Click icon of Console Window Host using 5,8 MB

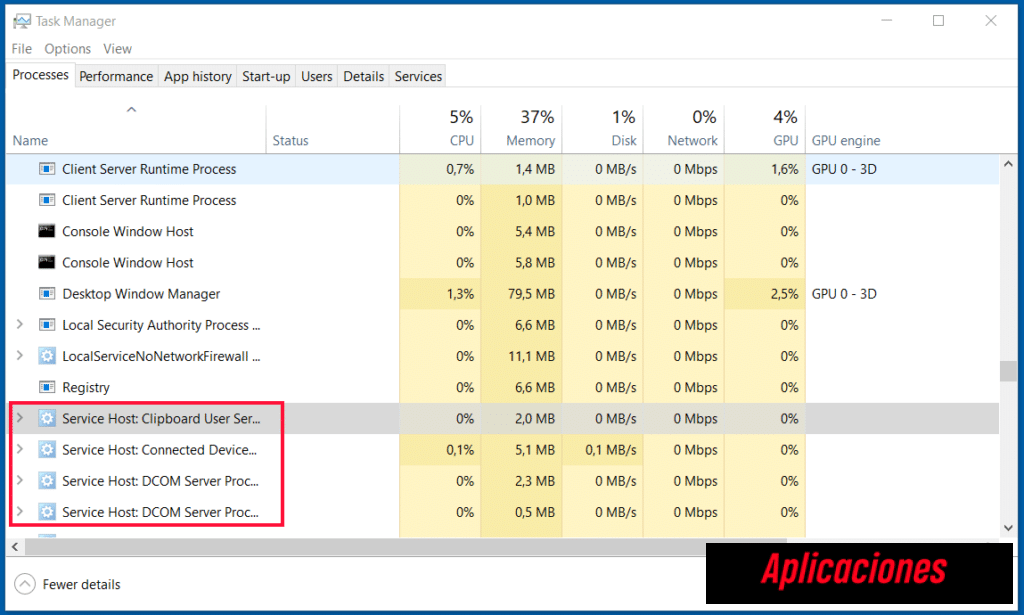[x=46, y=262]
